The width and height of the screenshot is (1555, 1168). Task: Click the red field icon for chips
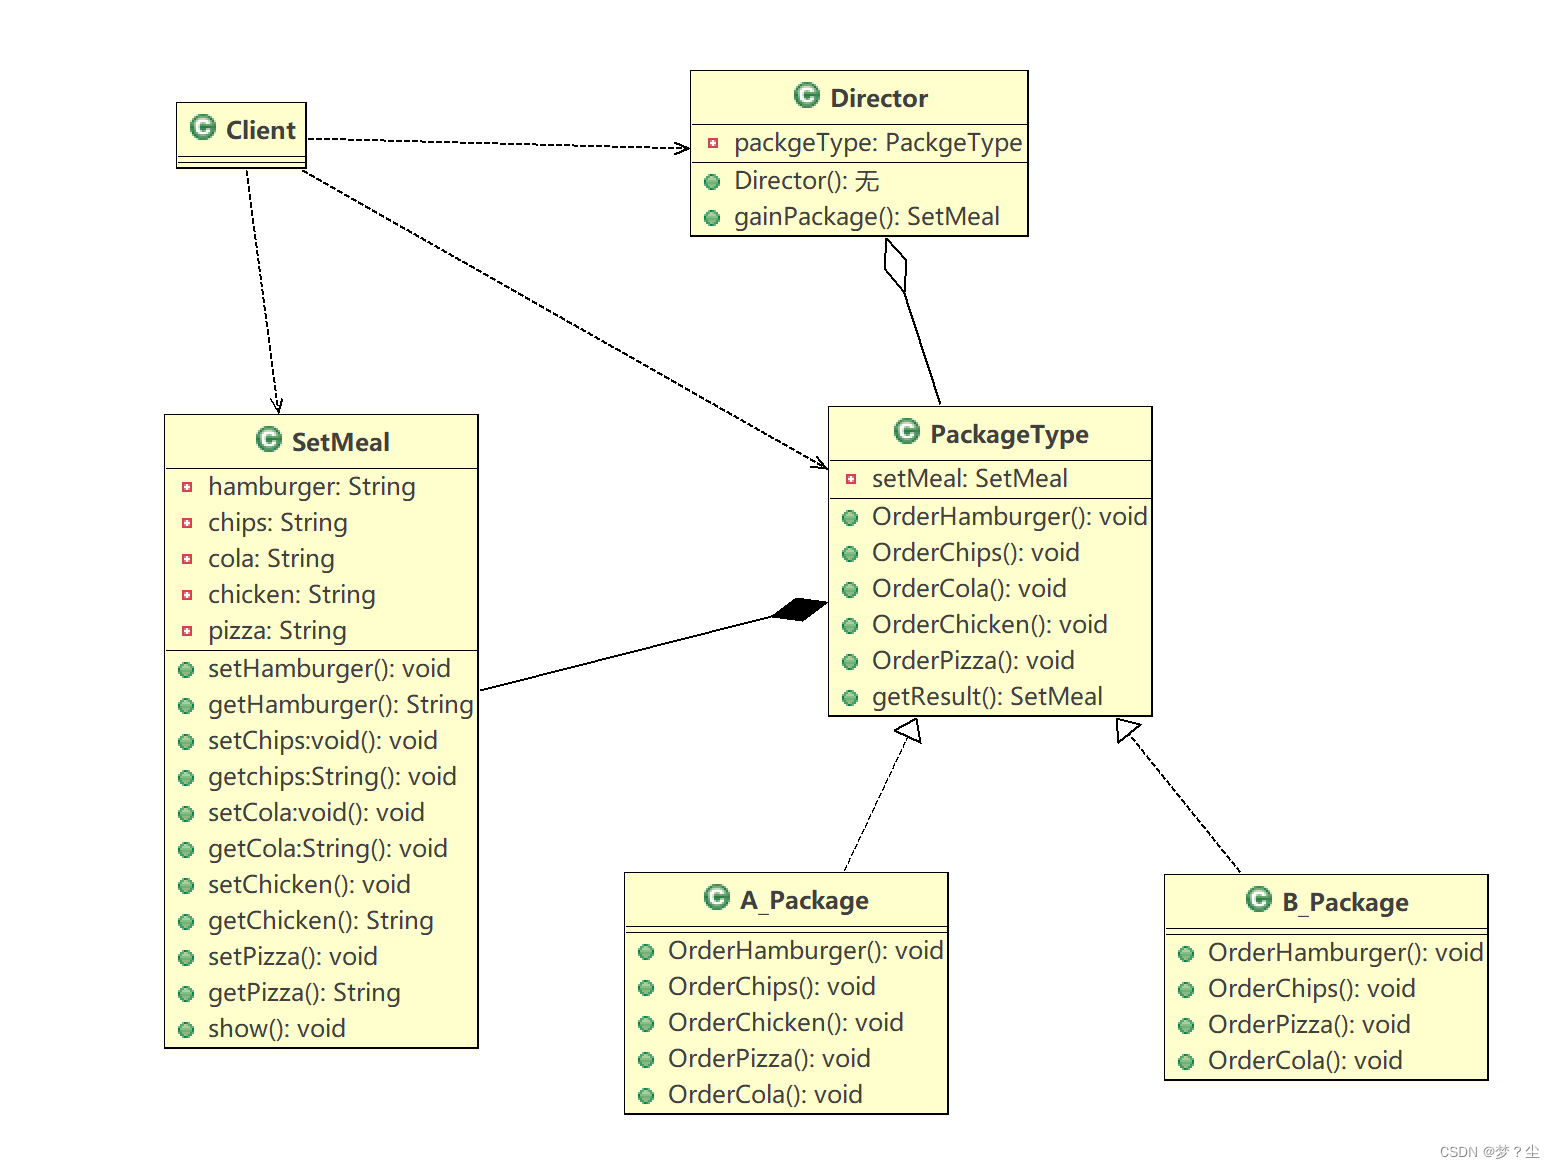point(187,523)
